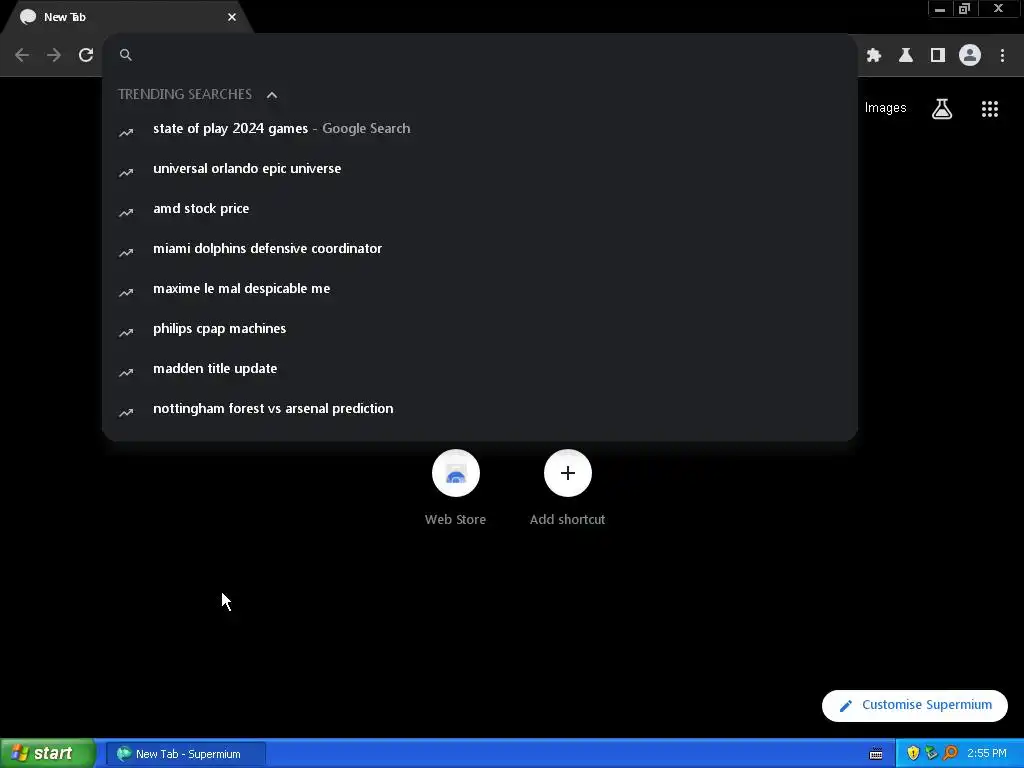Open Search Labs flask icon on page
1024x768 pixels.
[x=942, y=108]
